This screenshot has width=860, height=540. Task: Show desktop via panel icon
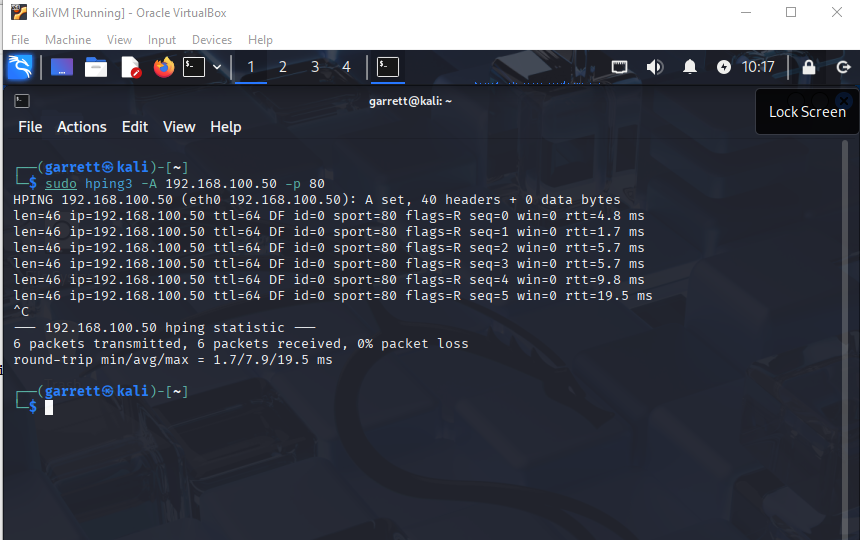[x=62, y=67]
